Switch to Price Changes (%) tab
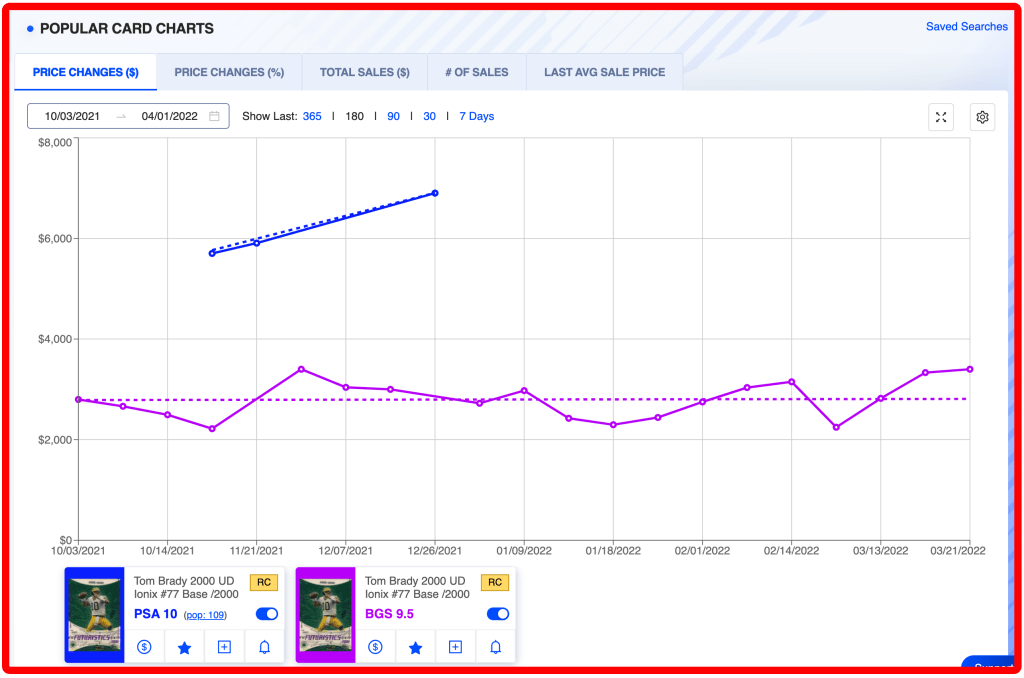 pyautogui.click(x=229, y=72)
